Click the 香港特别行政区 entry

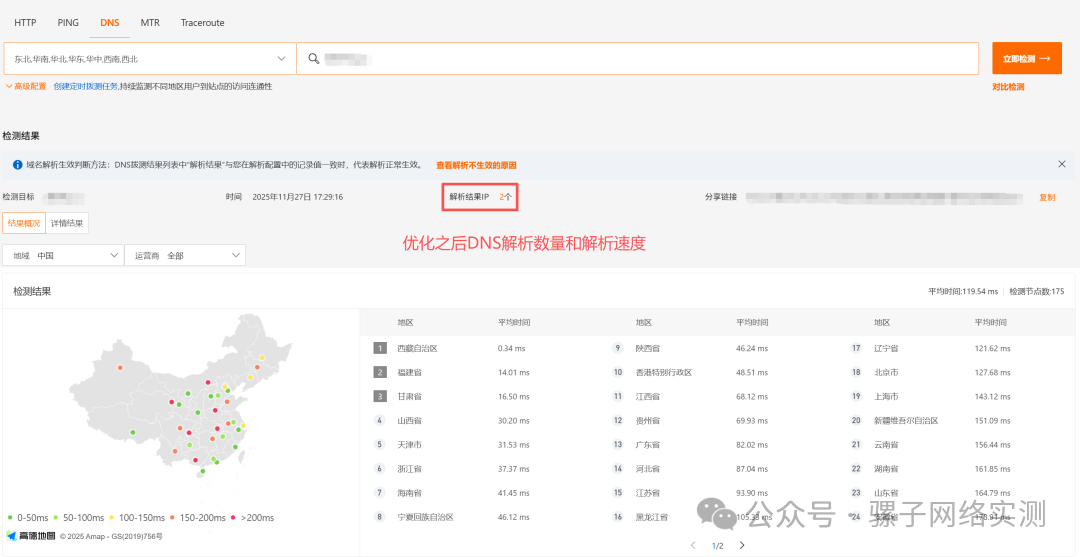[664, 372]
